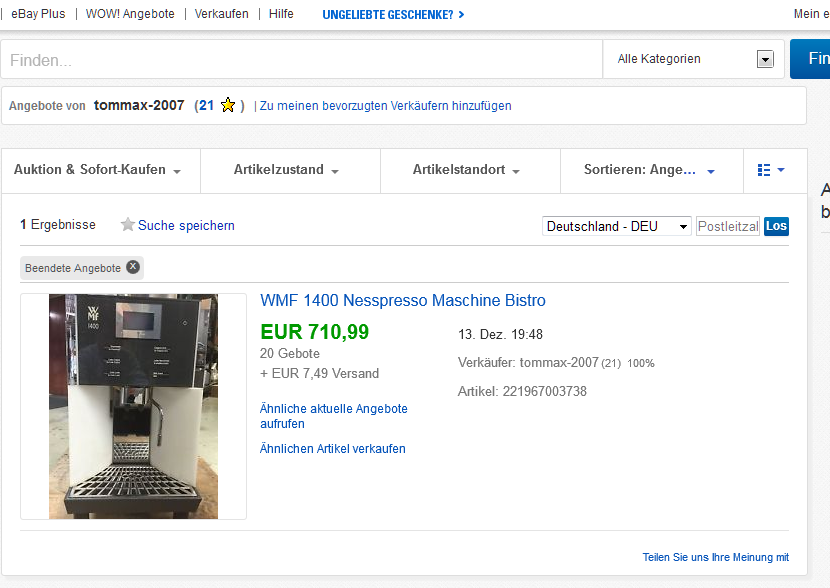830x588 pixels.
Task: Go to the Verkaufen menu item
Action: (x=221, y=14)
